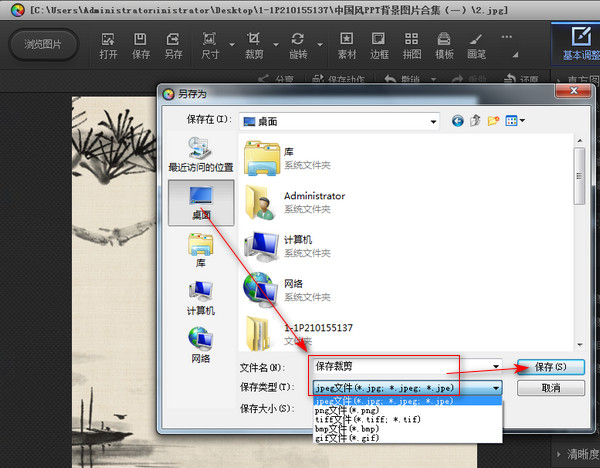This screenshot has height=468, width=600.
Task: Select 网络 system folder in file list
Action: click(x=288, y=290)
